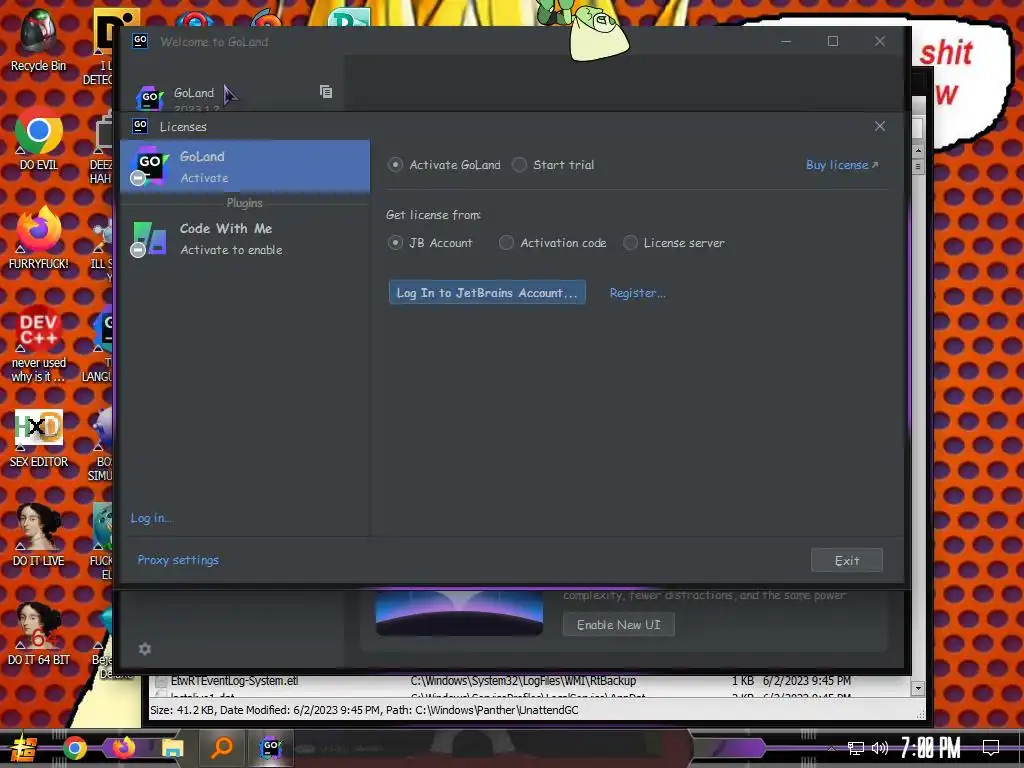Click the Start button on the taskbar
This screenshot has height=768, width=1024.
click(x=23, y=748)
